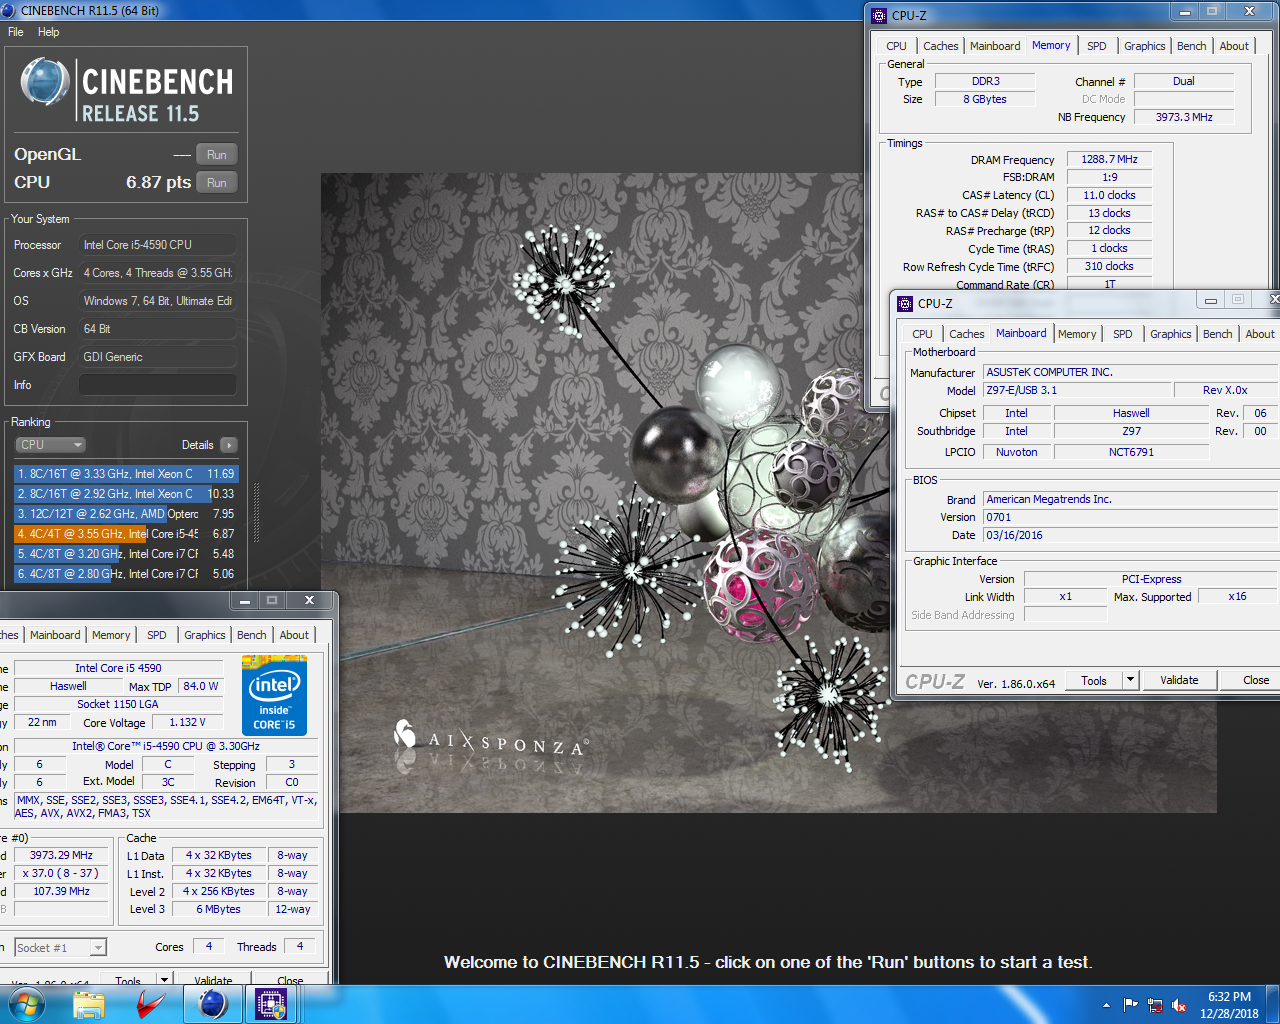Select ranking row 2 Xeon 8C/16T 2.92 GHz
The image size is (1280, 1024).
pyautogui.click(x=125, y=494)
